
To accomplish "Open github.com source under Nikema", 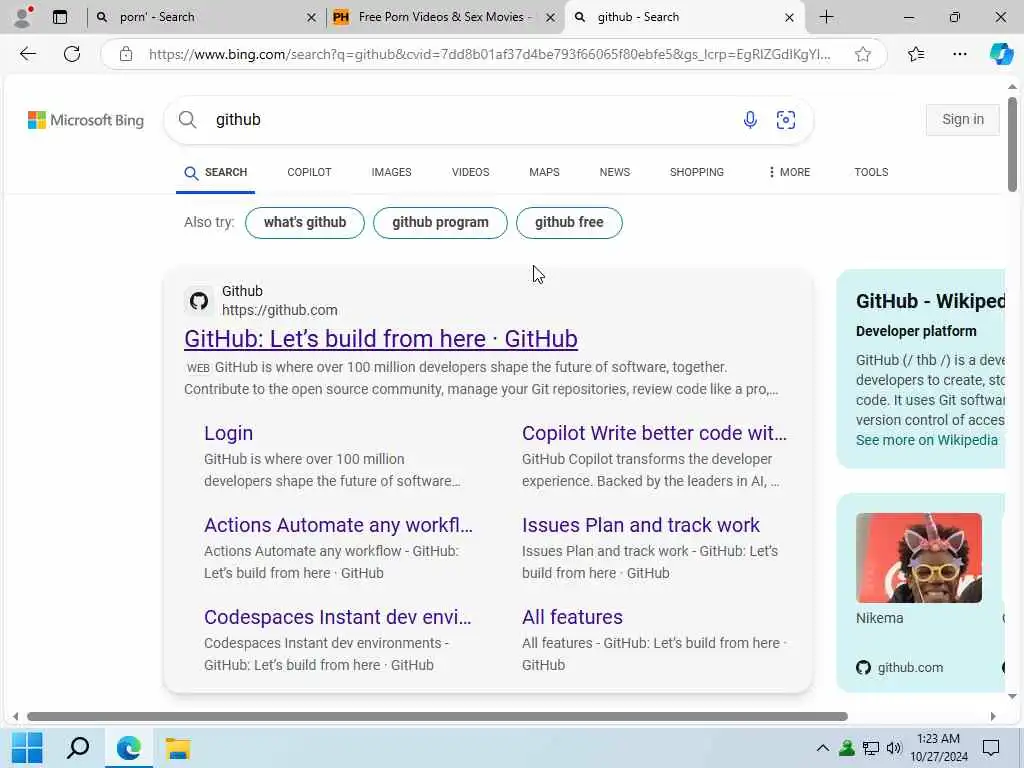I will 900,667.
